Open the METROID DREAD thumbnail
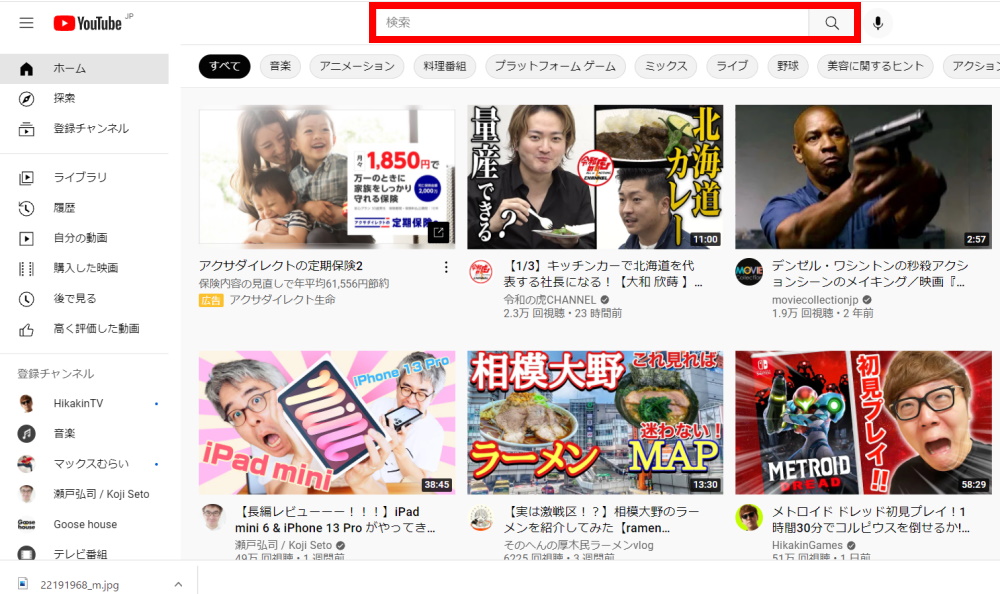The height and width of the screenshot is (594, 1000). point(864,422)
